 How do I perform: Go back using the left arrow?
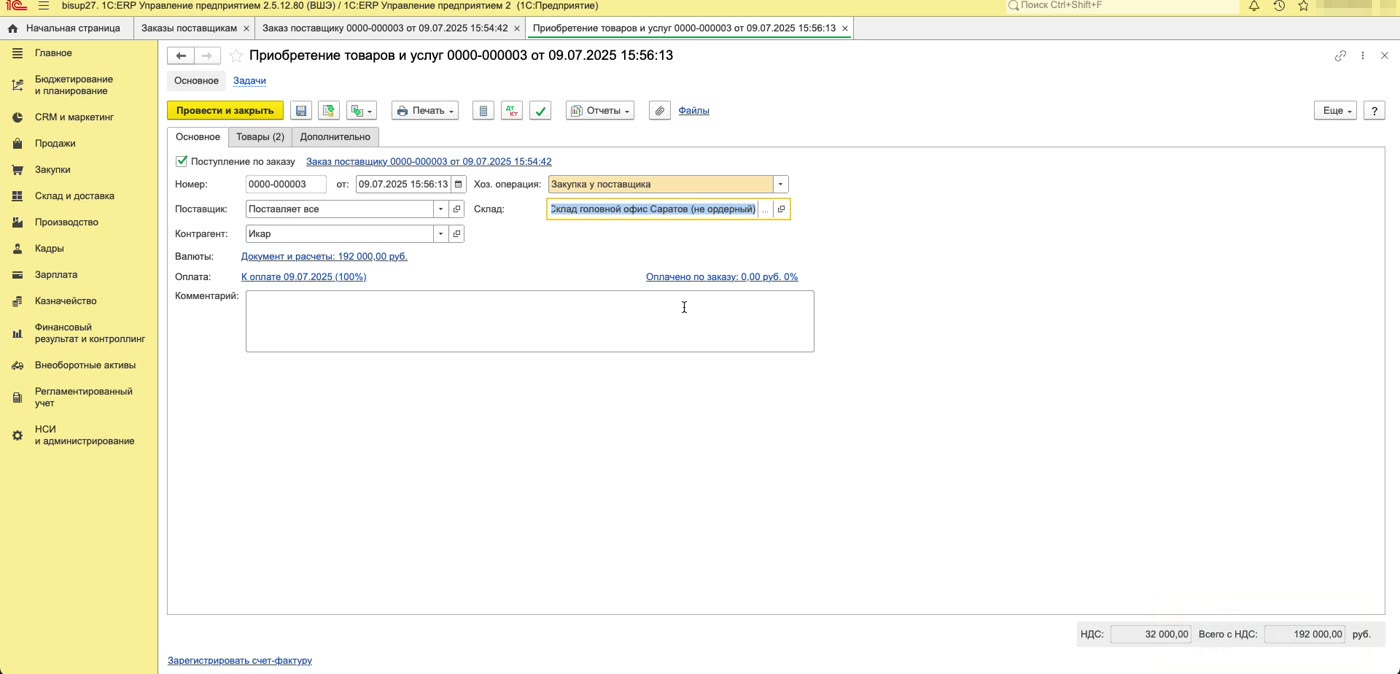click(x=181, y=56)
